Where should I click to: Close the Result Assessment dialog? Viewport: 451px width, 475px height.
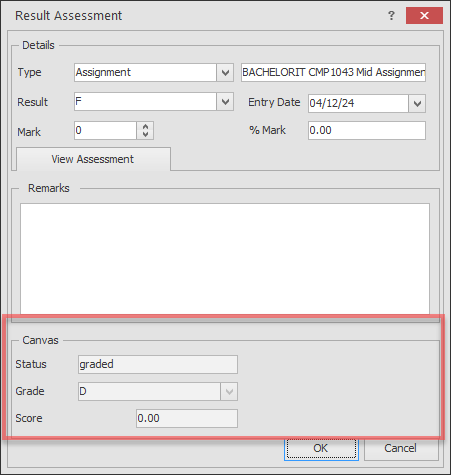click(424, 15)
